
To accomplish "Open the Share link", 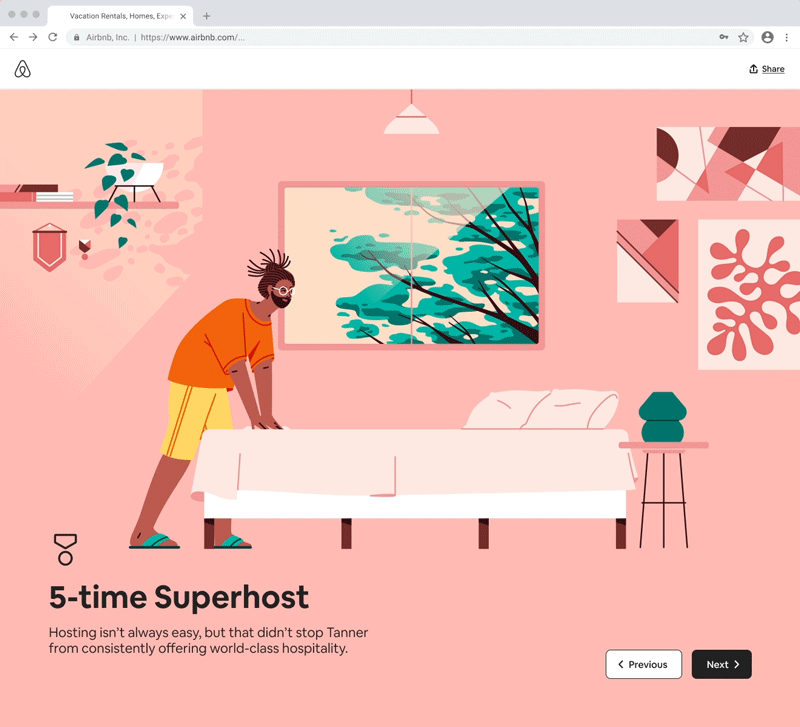I will [773, 69].
